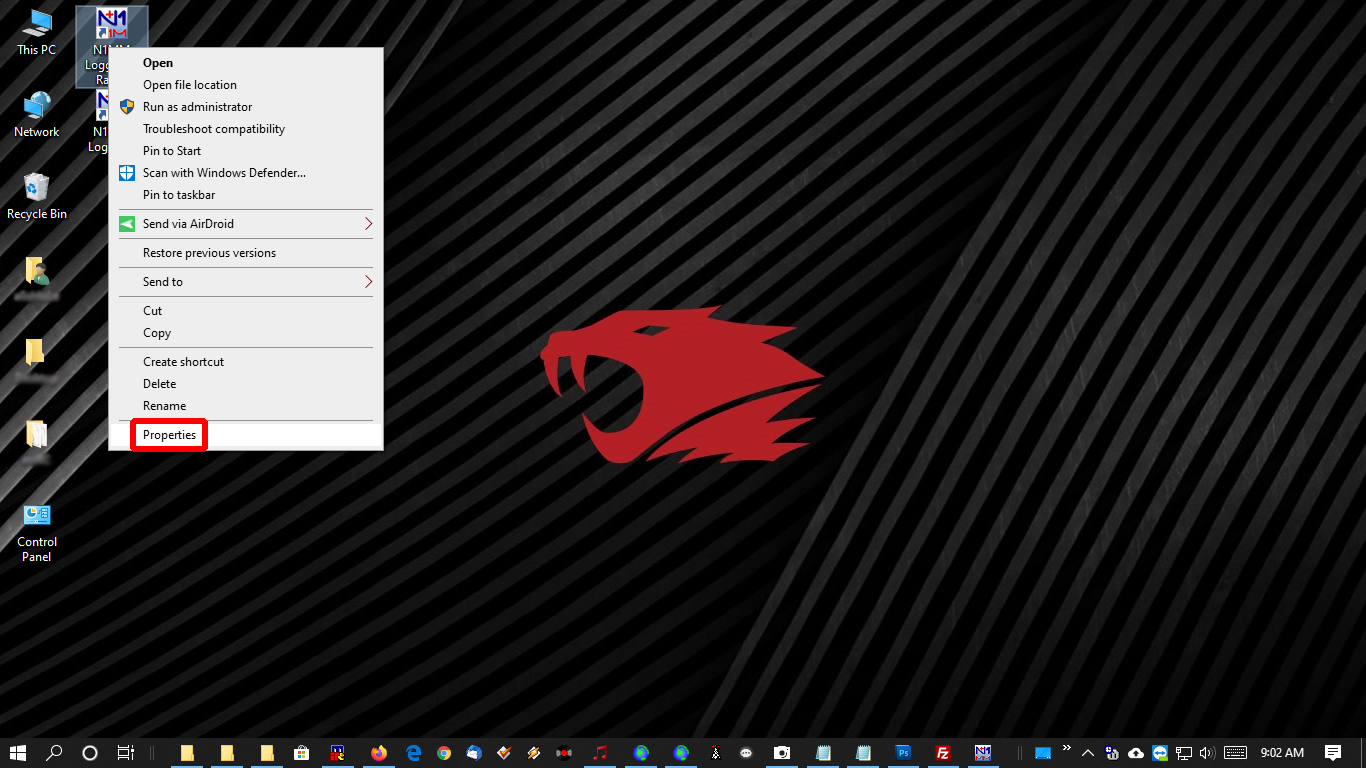1366x768 pixels.
Task: Open Cortana circle on taskbar
Action: [89, 753]
